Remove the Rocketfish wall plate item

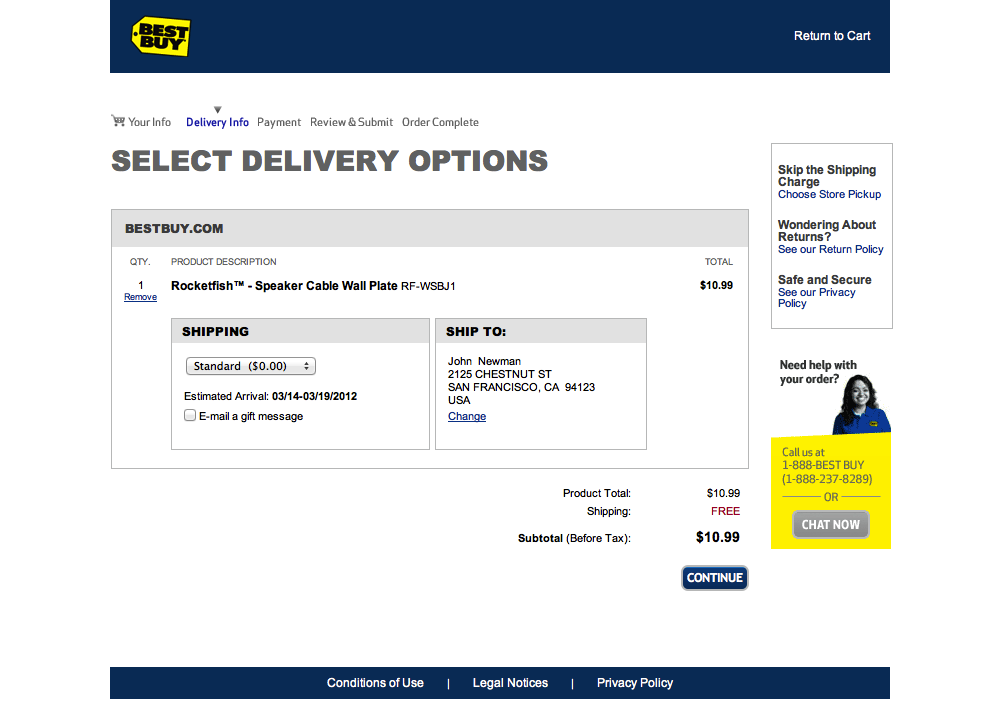140,297
